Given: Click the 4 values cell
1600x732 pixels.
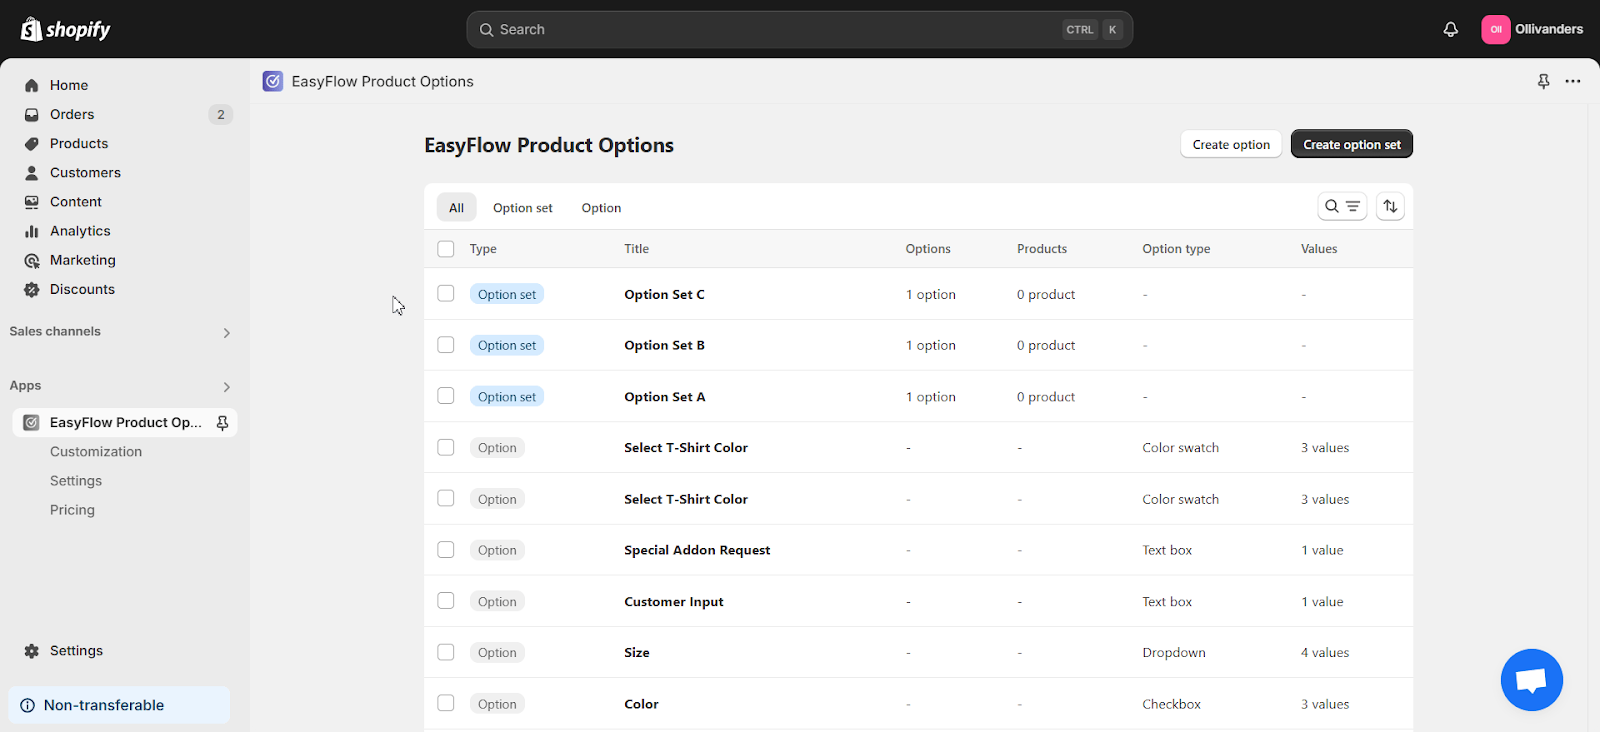Looking at the screenshot, I should click(x=1325, y=653).
